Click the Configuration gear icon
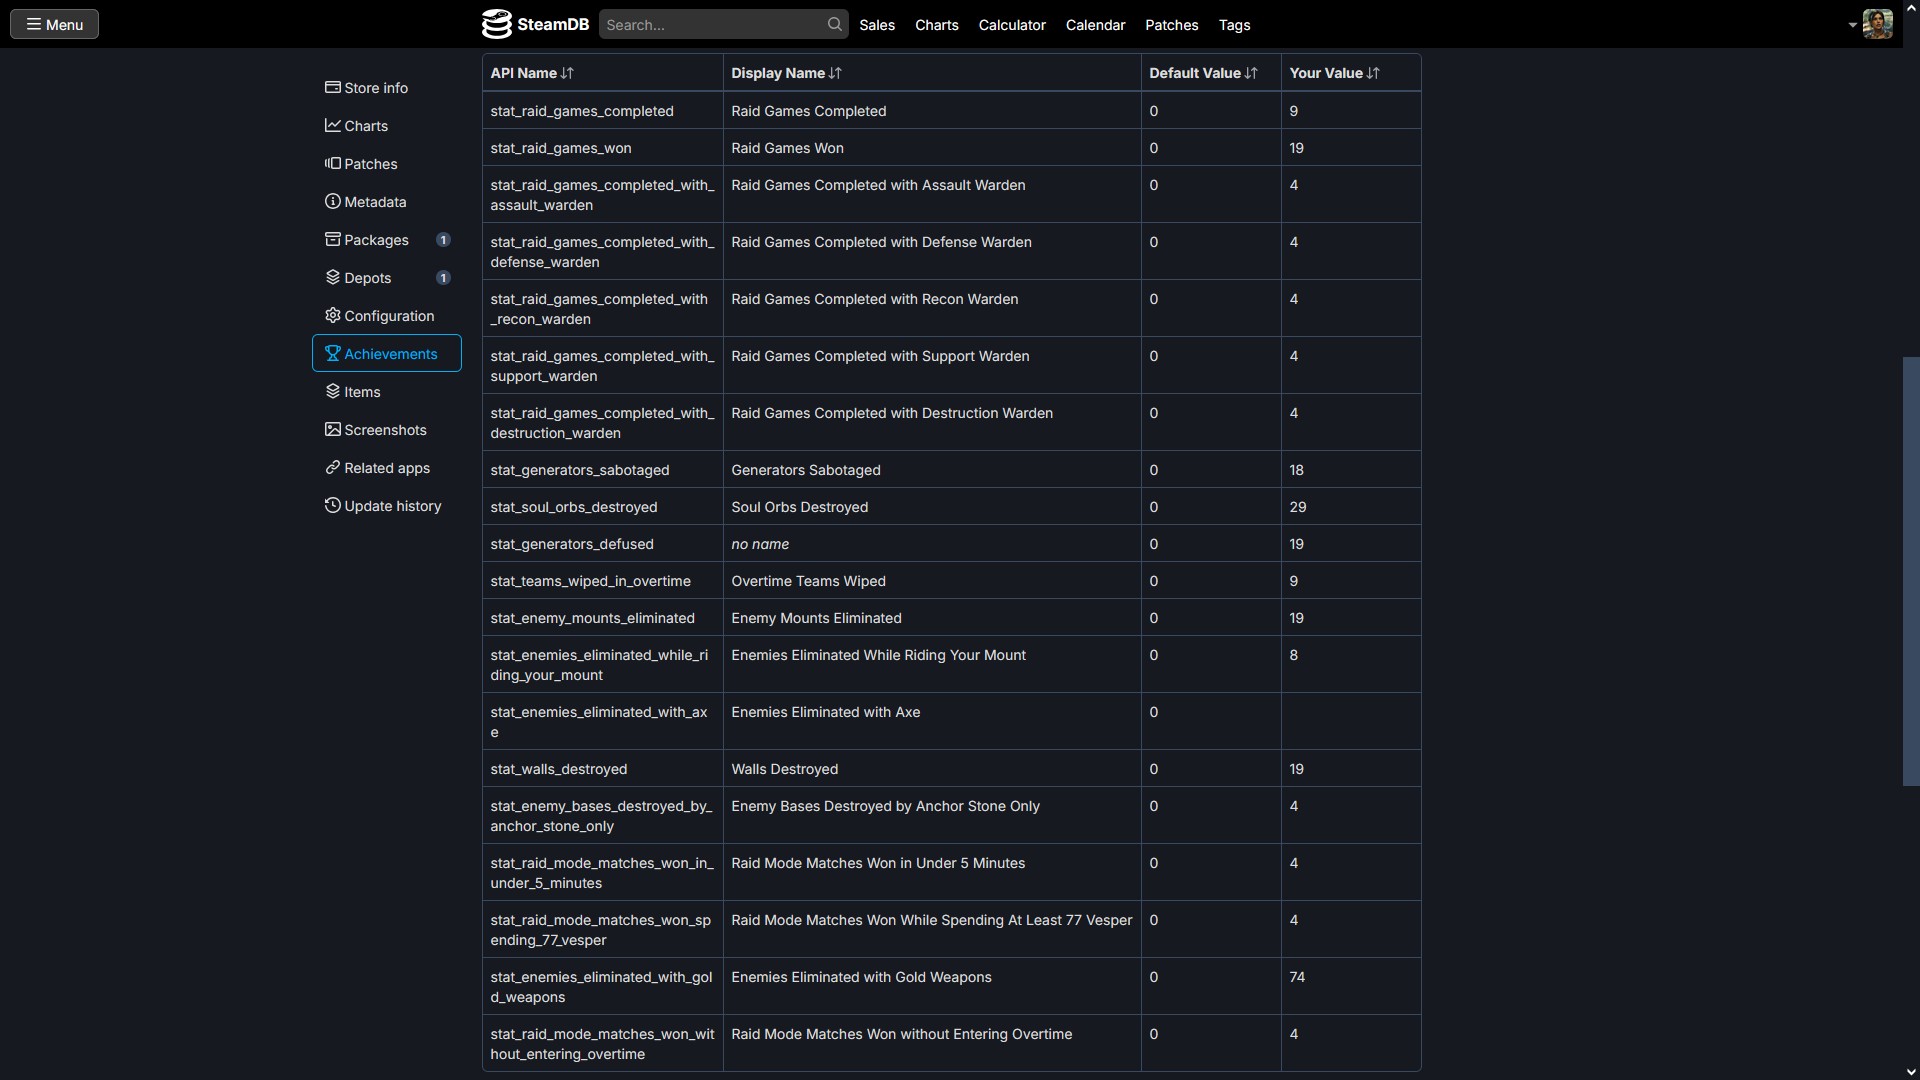Screen dimensions: 1920x1080 click(x=332, y=316)
